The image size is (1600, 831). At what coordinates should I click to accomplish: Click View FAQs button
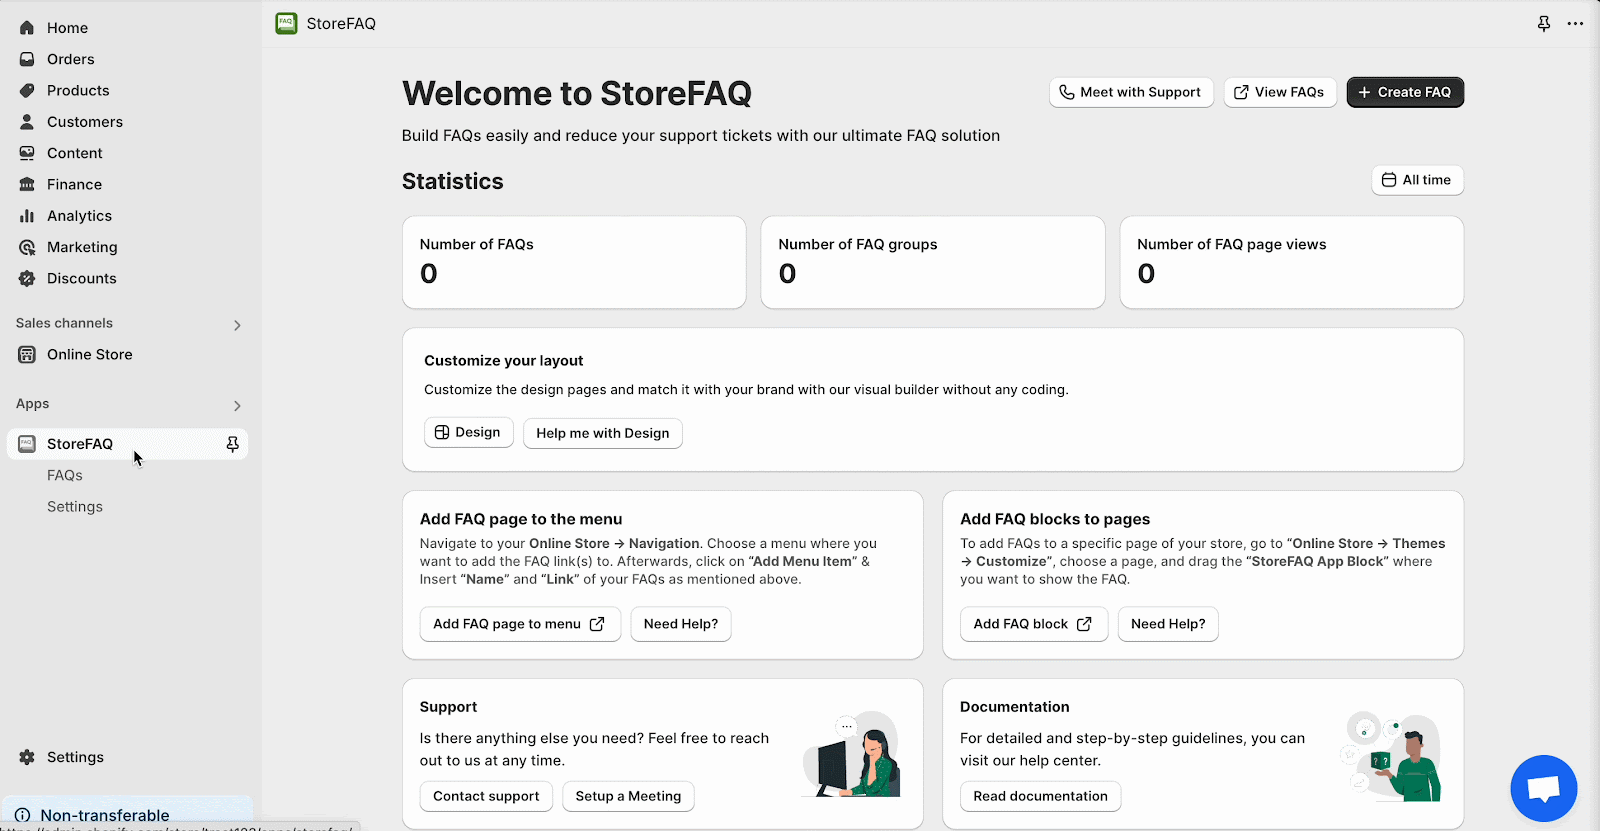tap(1280, 92)
